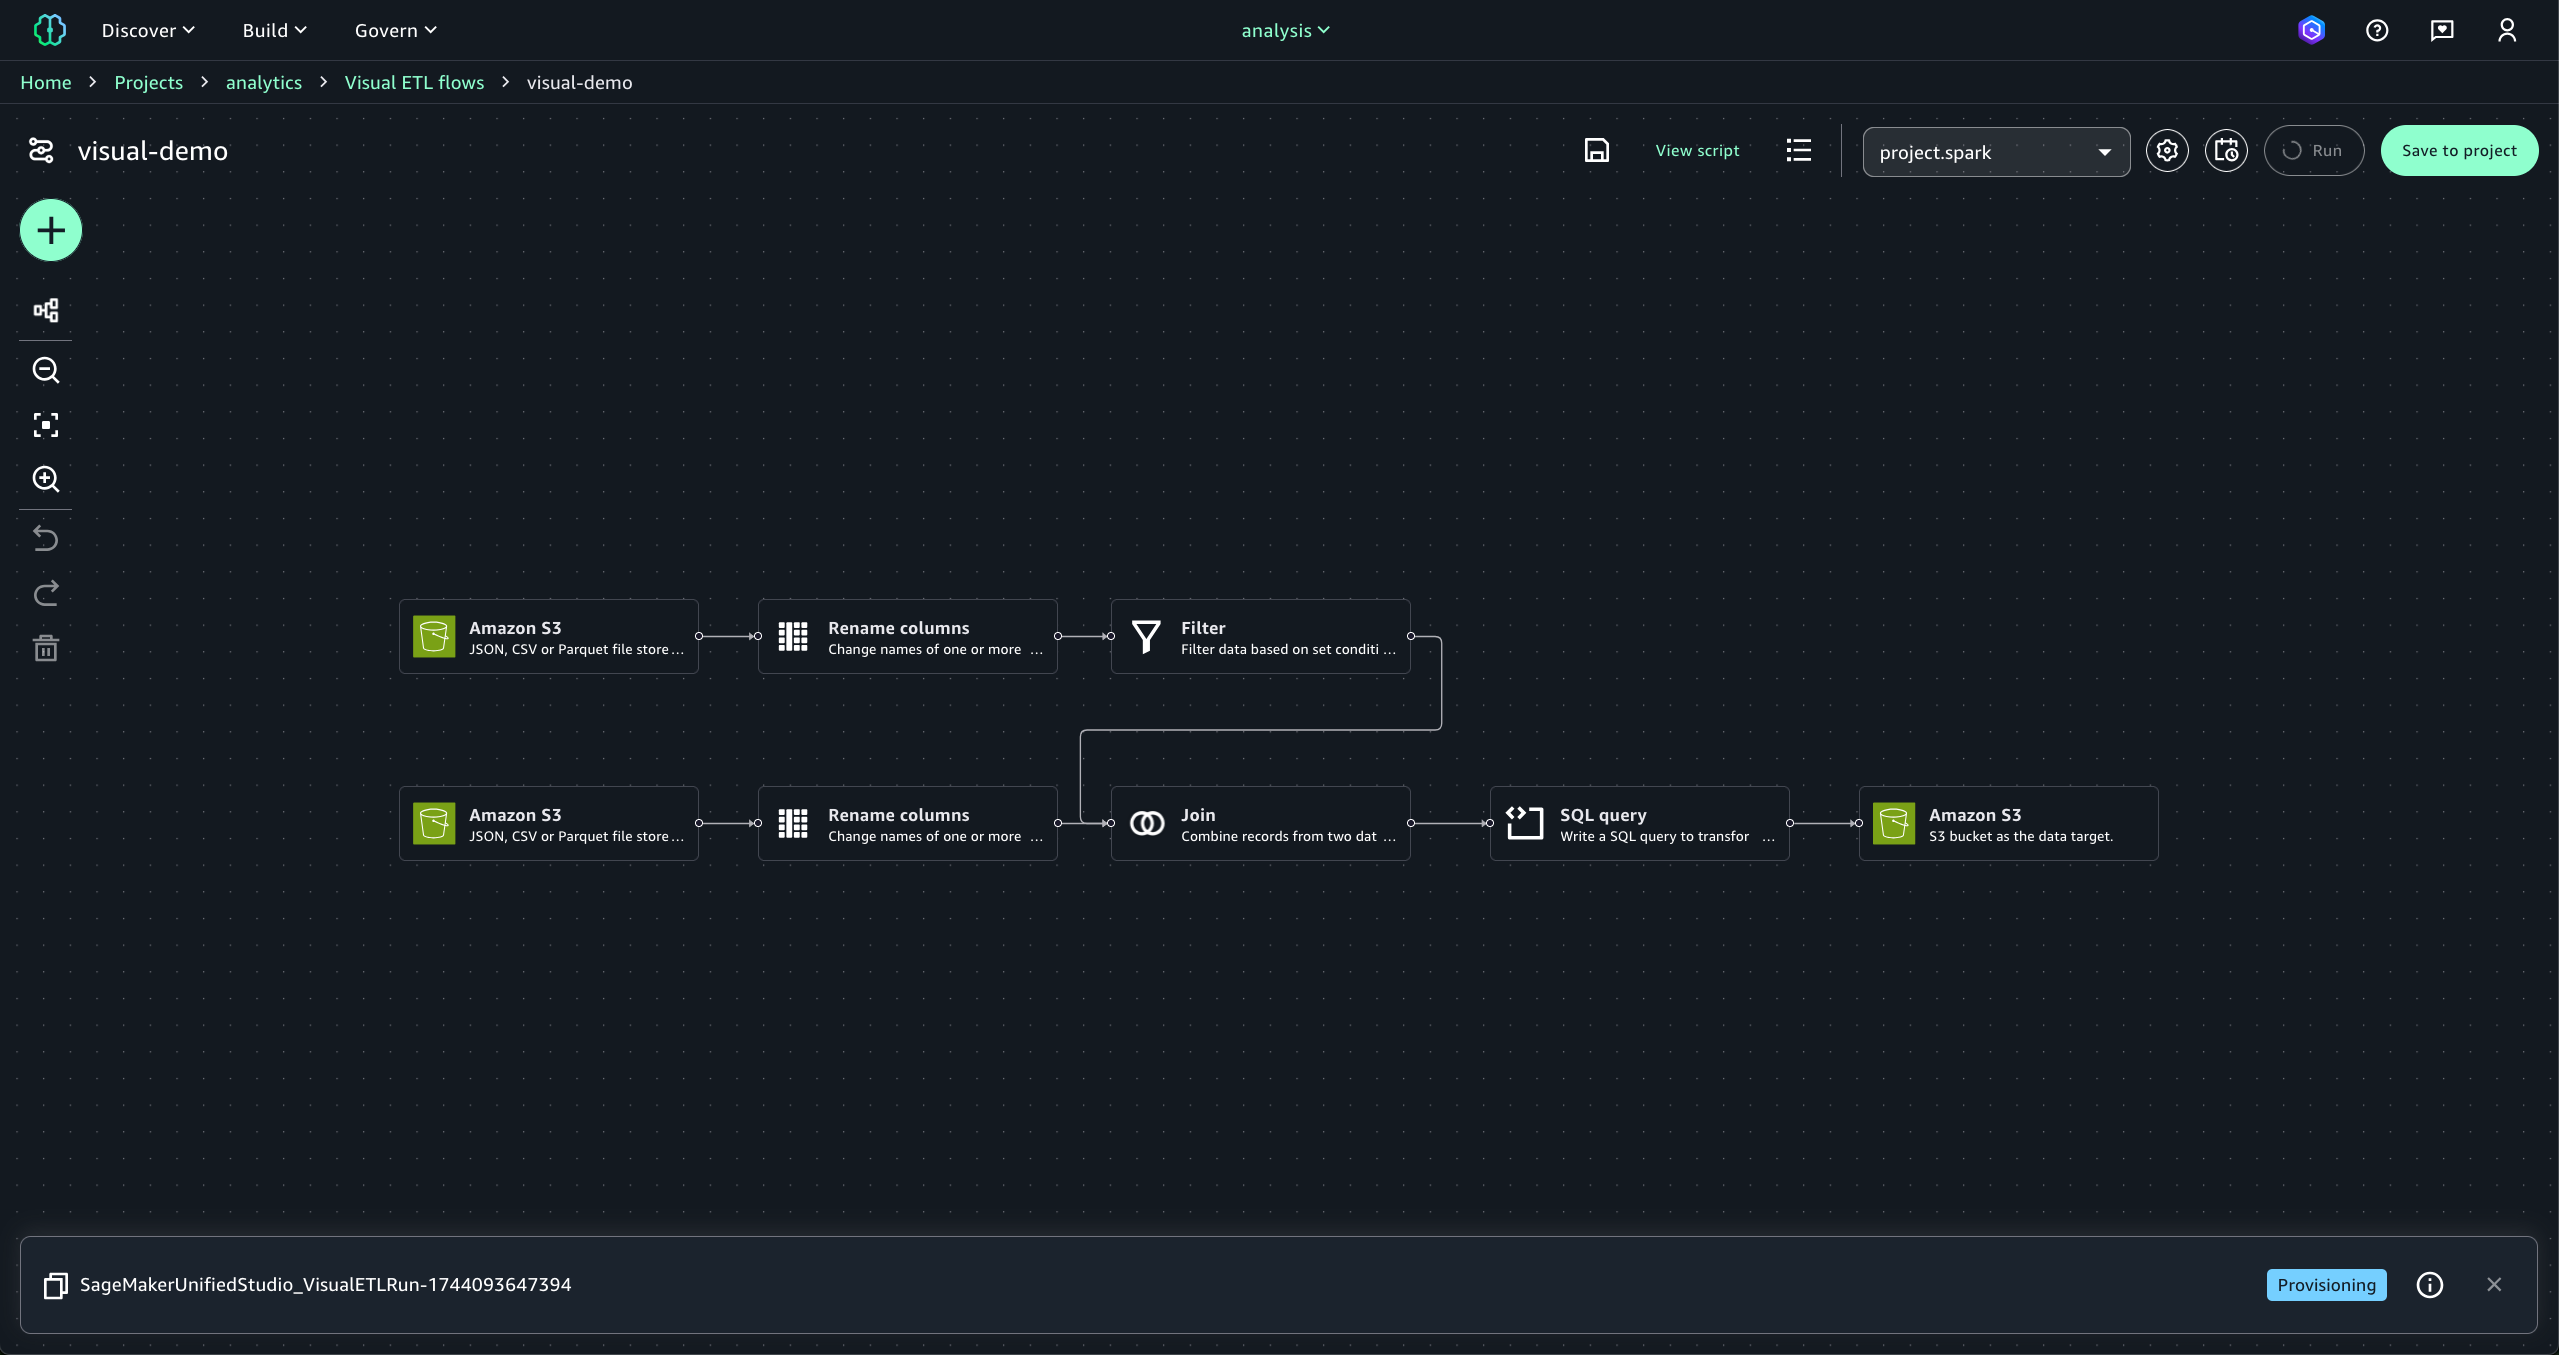Expand the analysis project dropdown
The height and width of the screenshot is (1355, 2559).
1285,31
